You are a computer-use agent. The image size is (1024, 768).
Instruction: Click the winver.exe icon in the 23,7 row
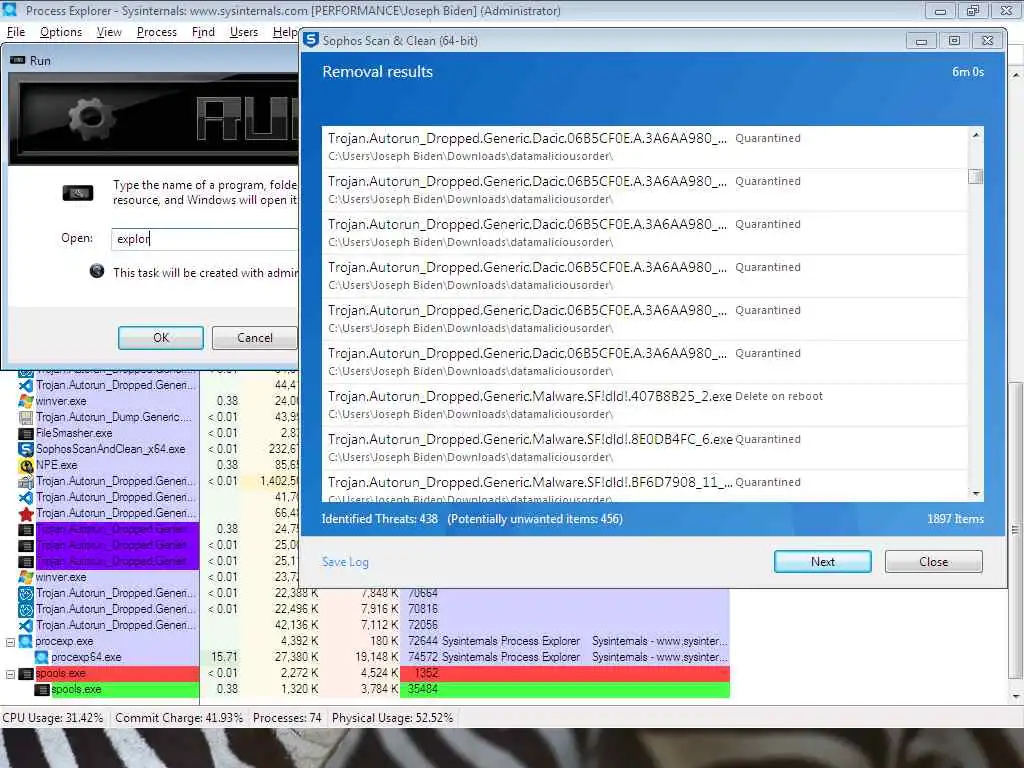pyautogui.click(x=25, y=577)
